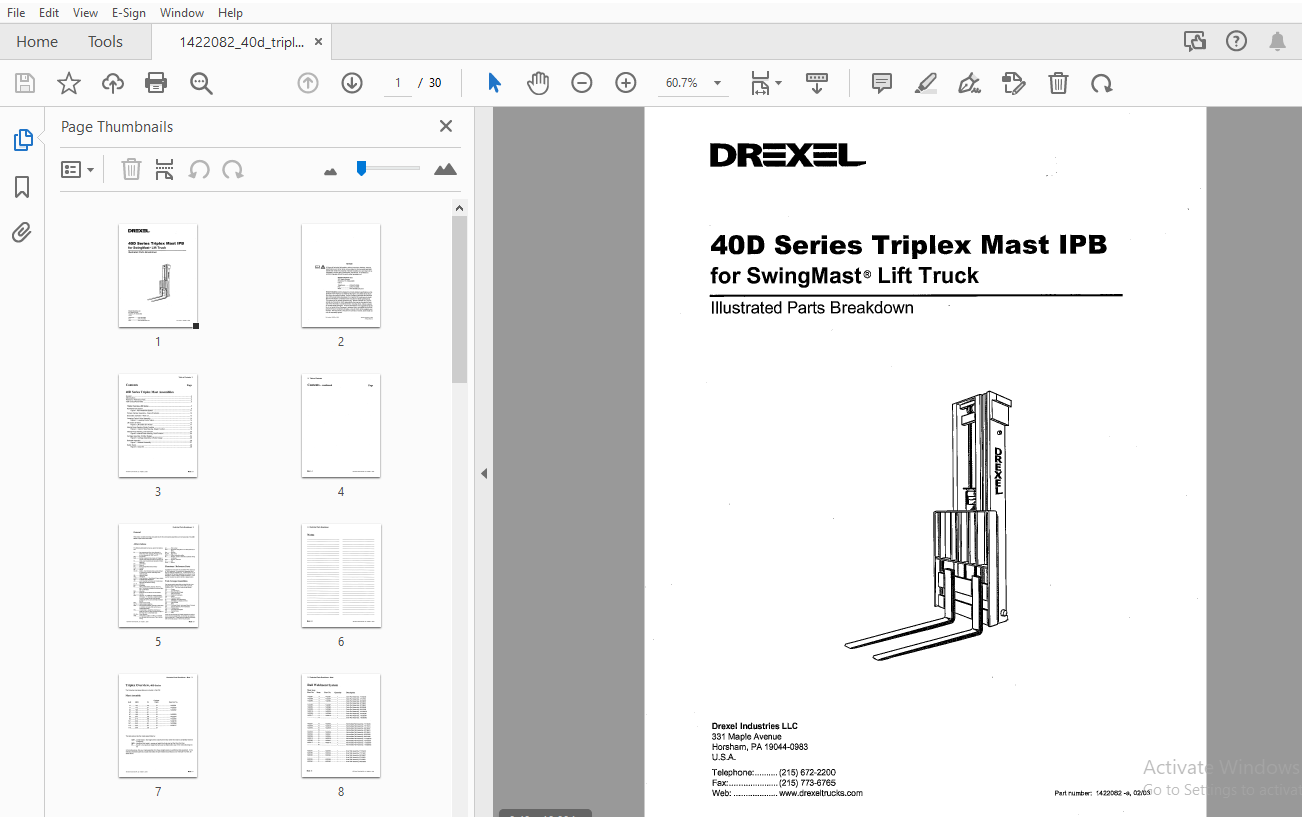Select the page 6 thumbnail

tap(341, 576)
